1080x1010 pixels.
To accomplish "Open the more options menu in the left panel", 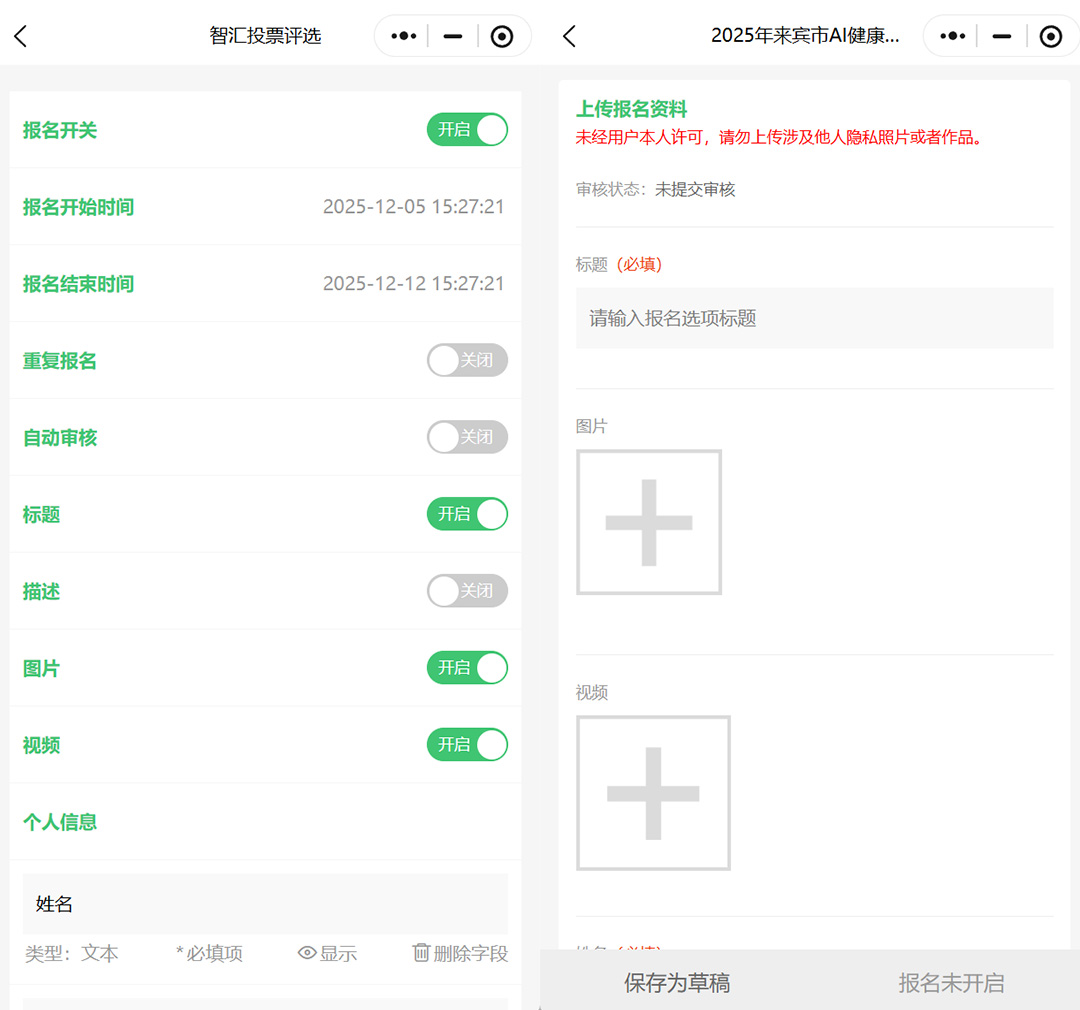I will pyautogui.click(x=403, y=37).
